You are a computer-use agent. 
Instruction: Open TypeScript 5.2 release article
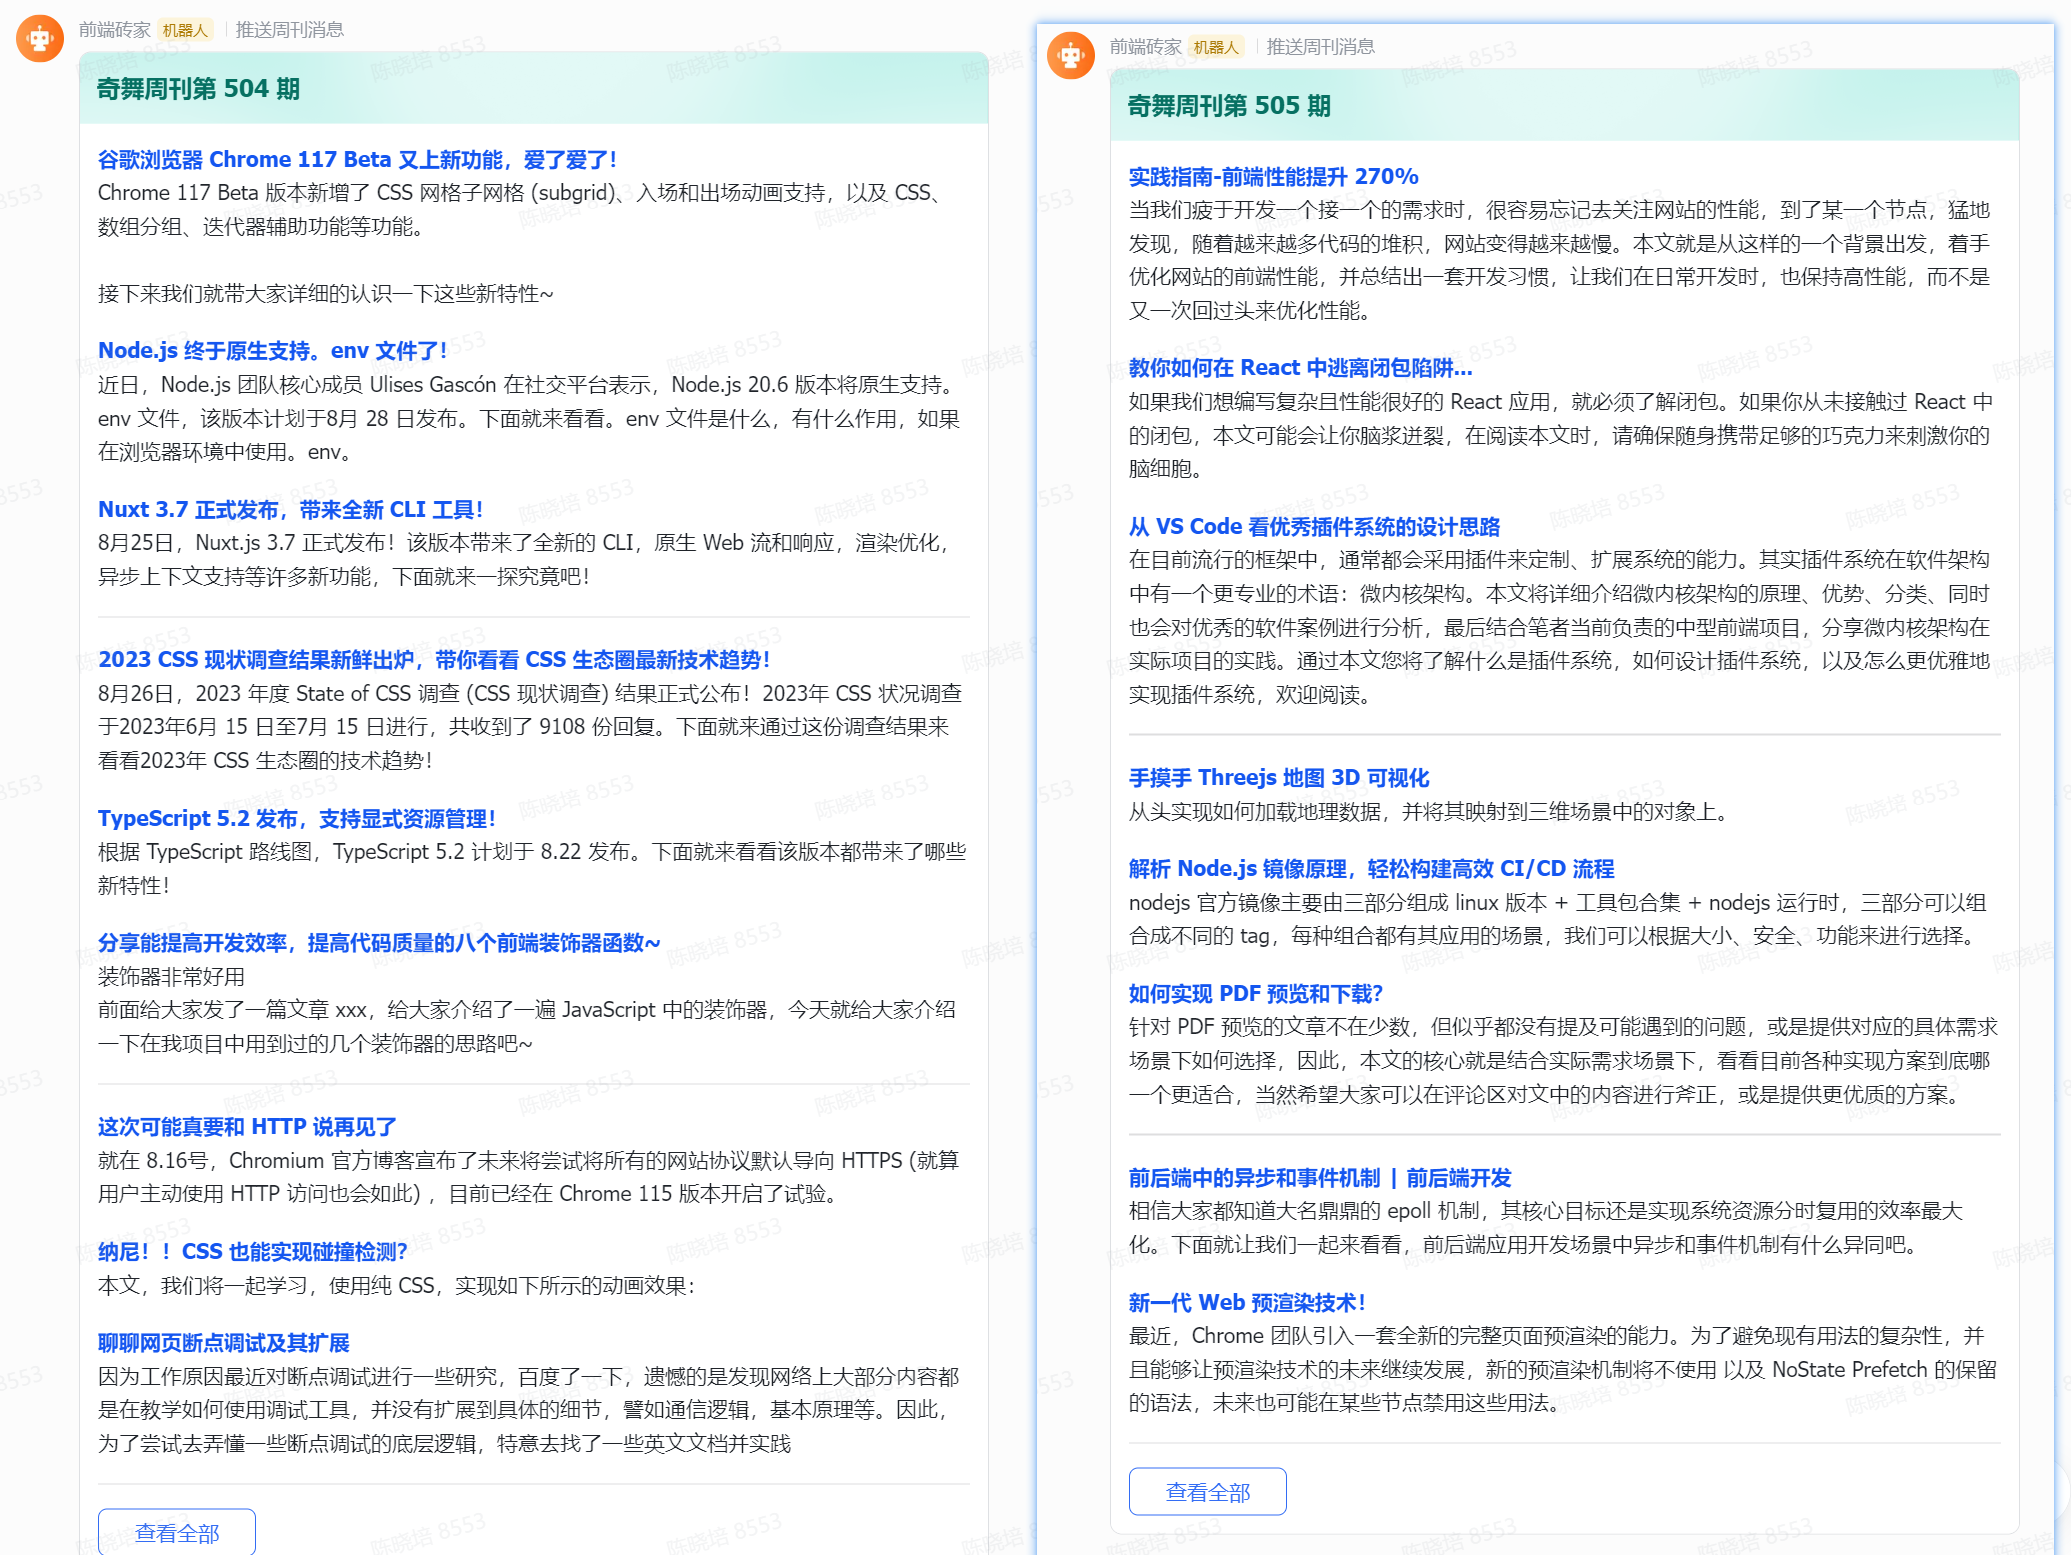point(296,818)
